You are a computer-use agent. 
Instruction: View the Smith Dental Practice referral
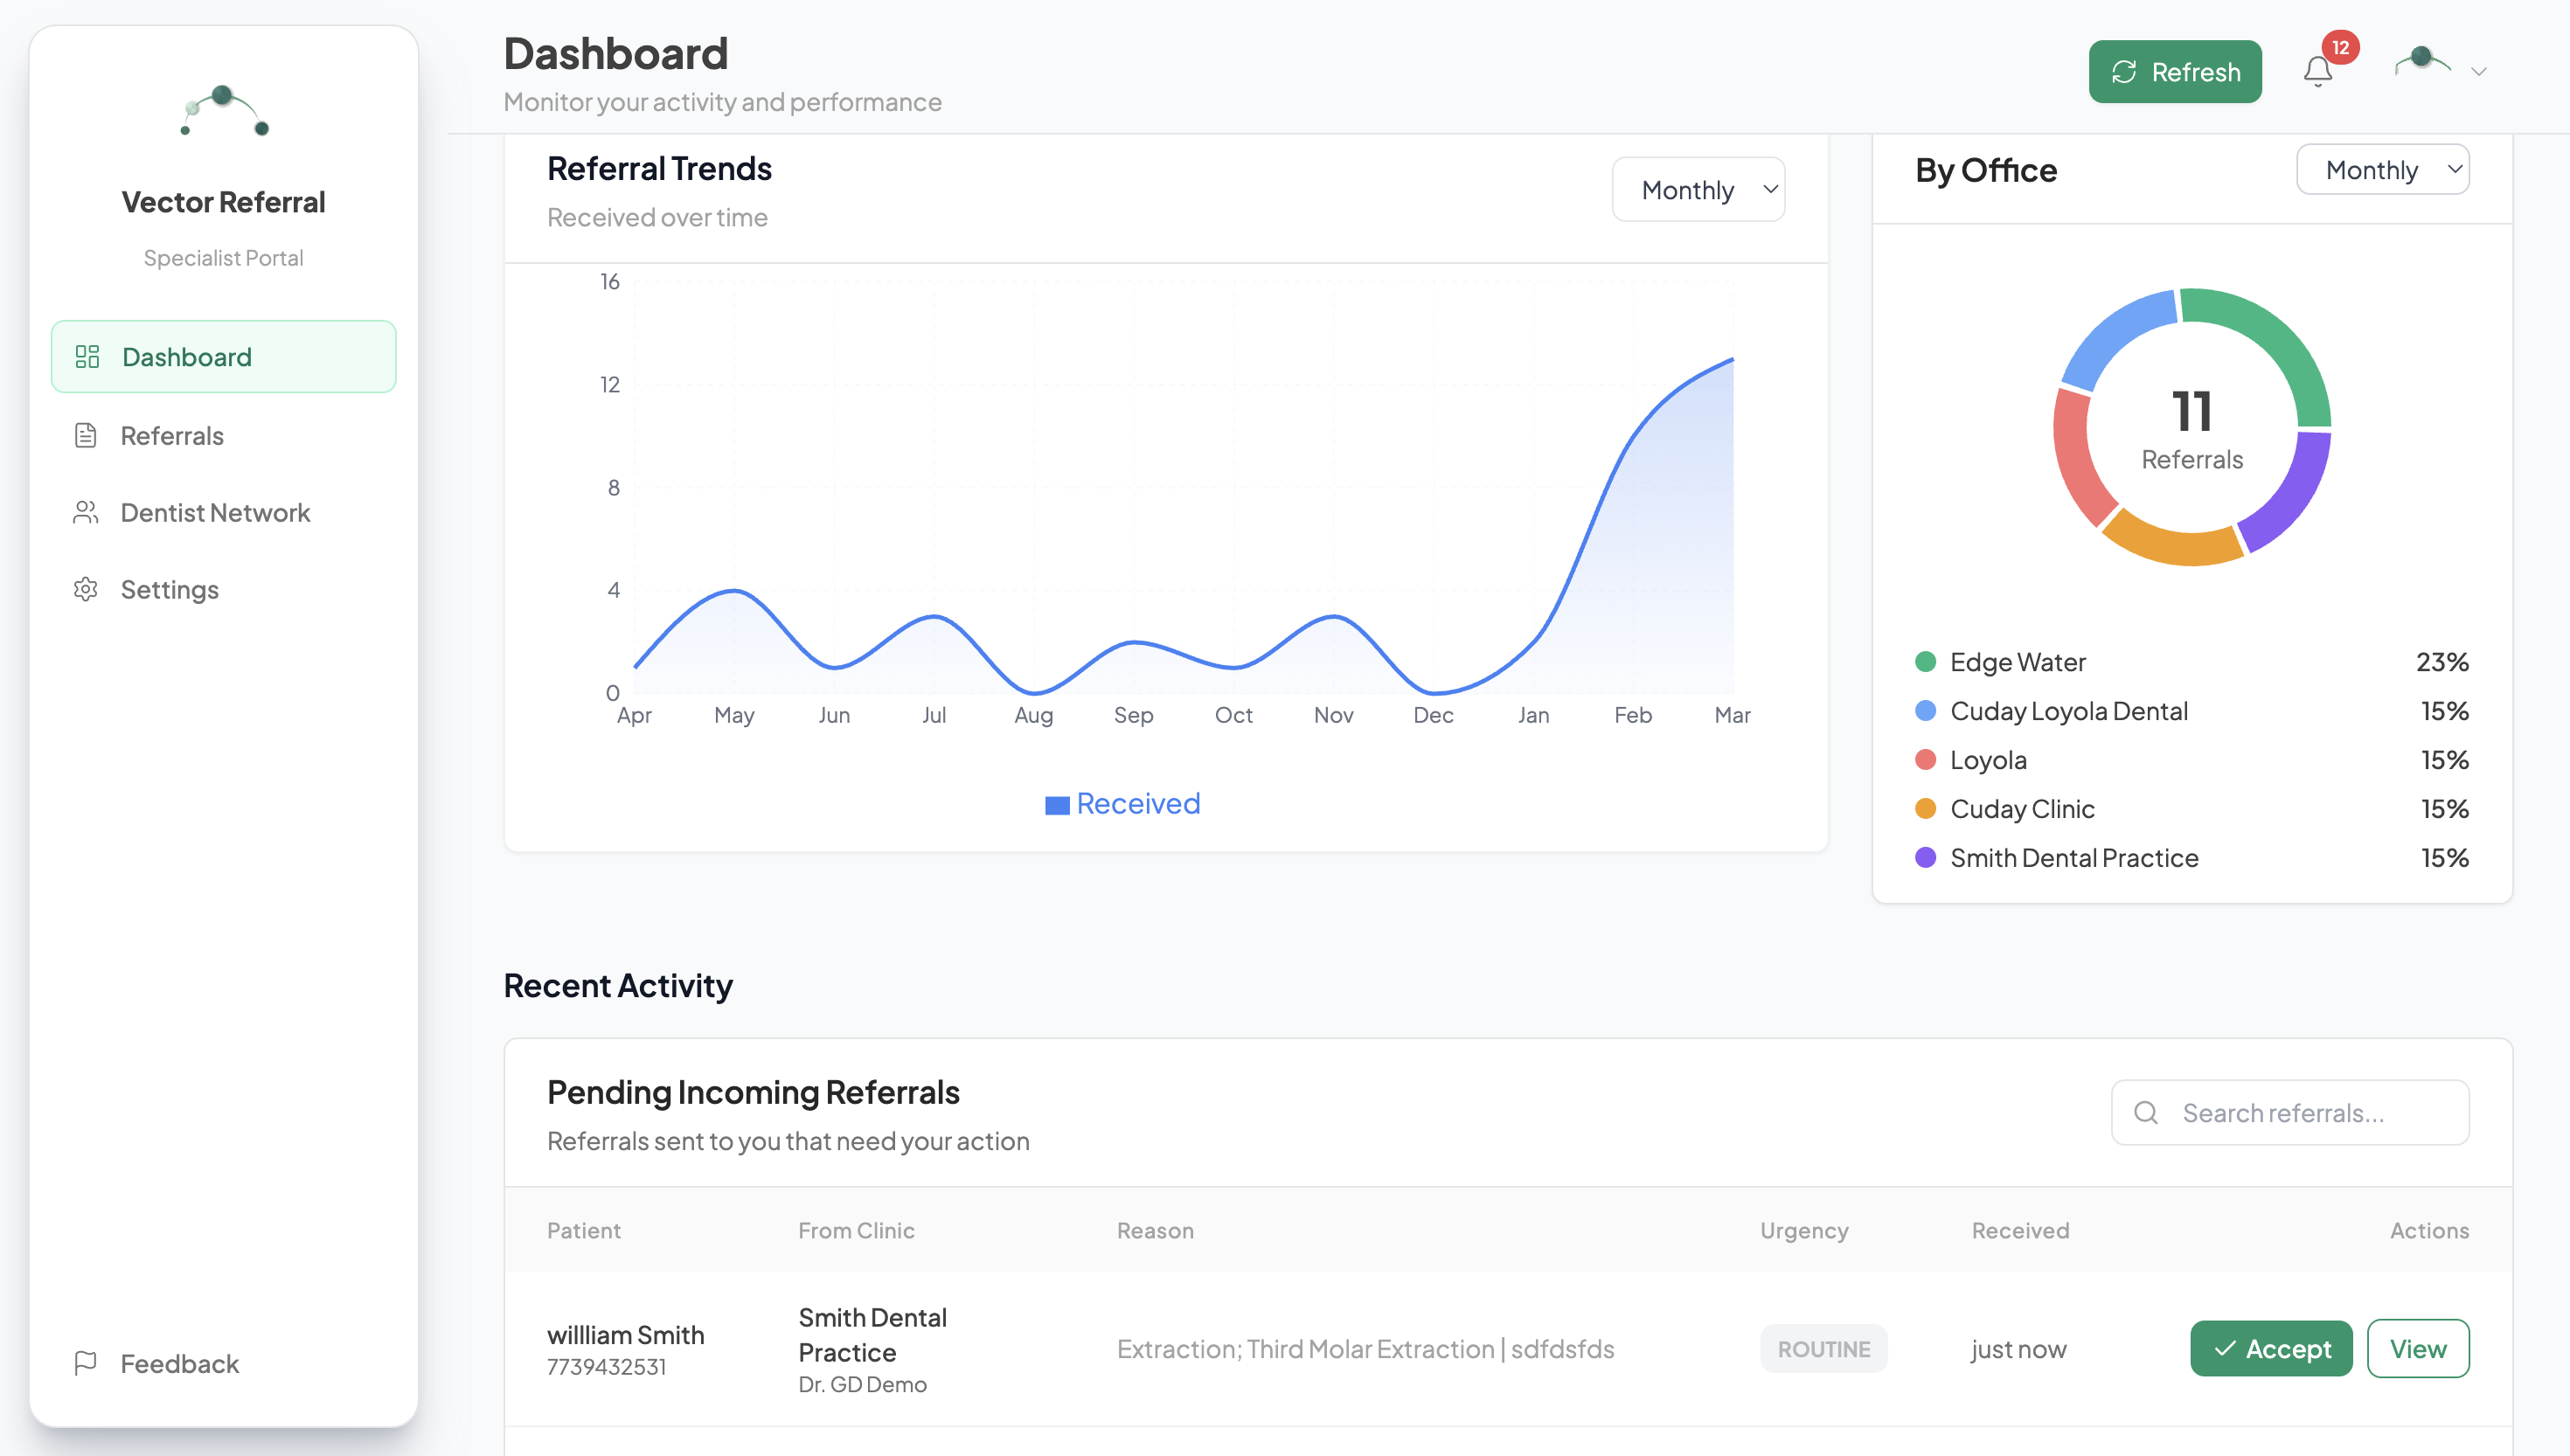pyautogui.click(x=2419, y=1348)
